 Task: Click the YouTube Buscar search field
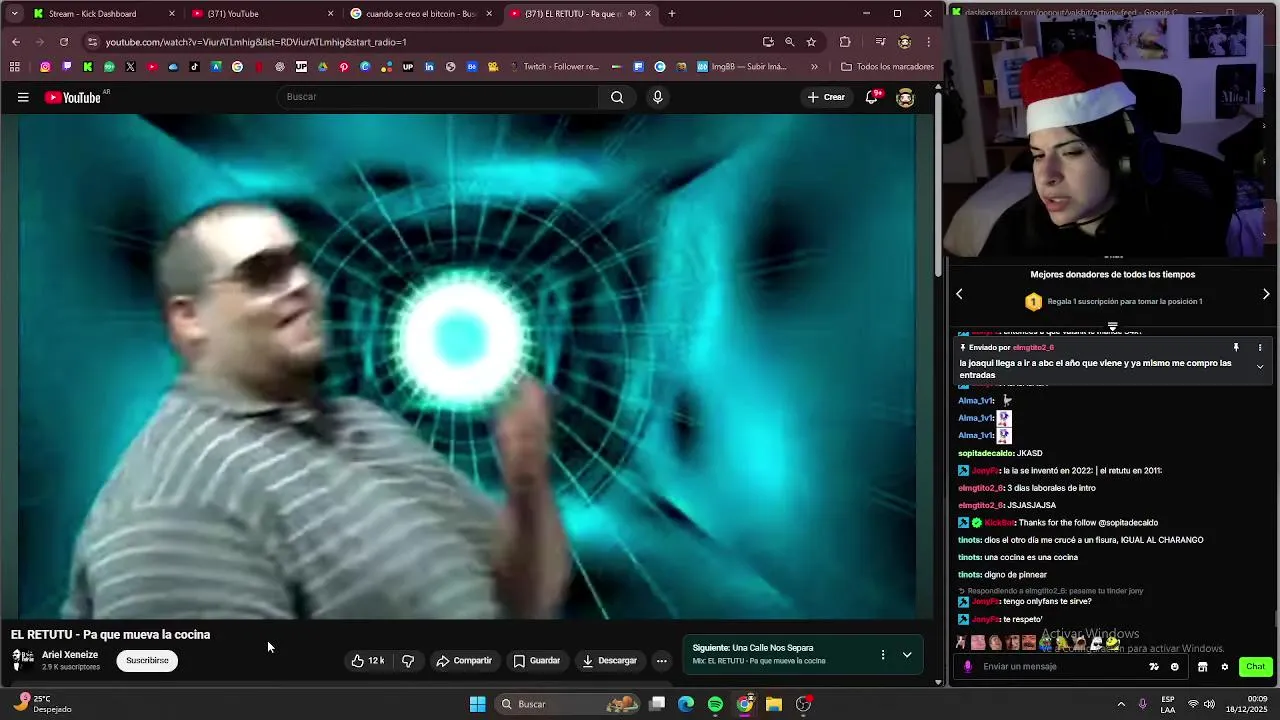[438, 97]
